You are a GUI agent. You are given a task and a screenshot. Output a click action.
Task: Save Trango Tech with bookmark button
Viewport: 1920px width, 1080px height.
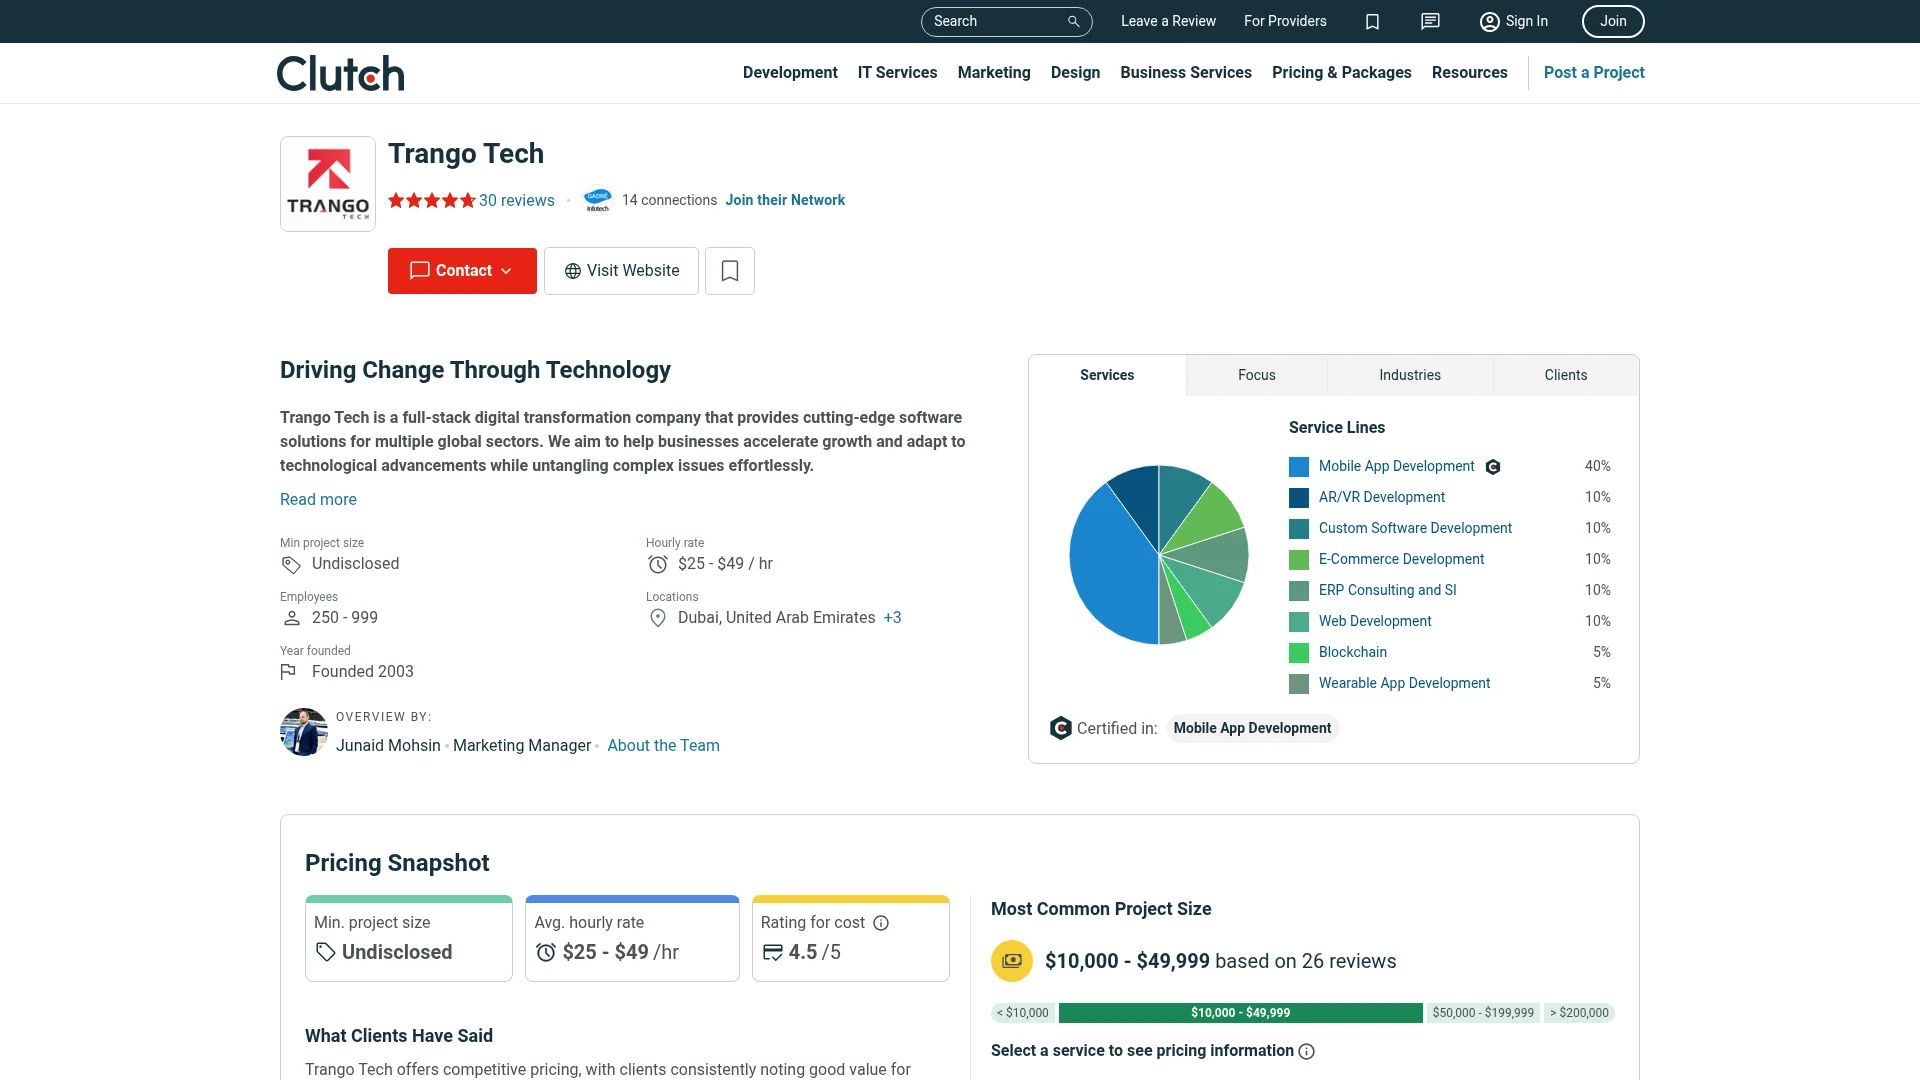click(x=730, y=271)
